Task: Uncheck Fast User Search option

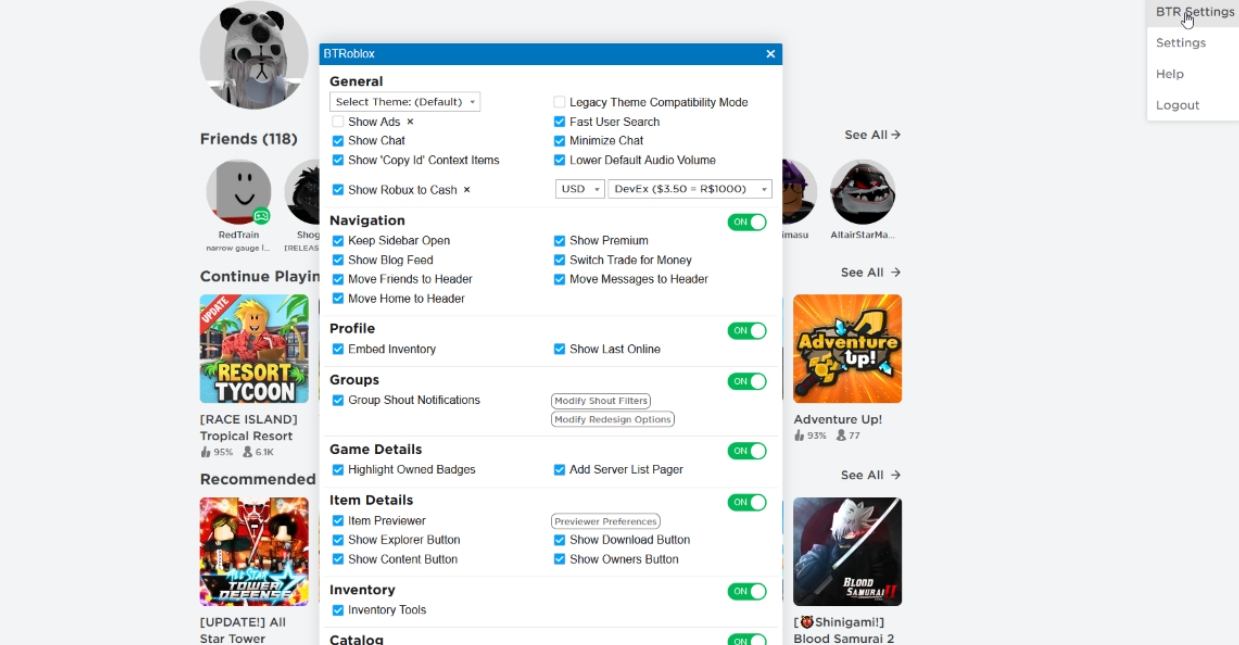Action: point(560,122)
